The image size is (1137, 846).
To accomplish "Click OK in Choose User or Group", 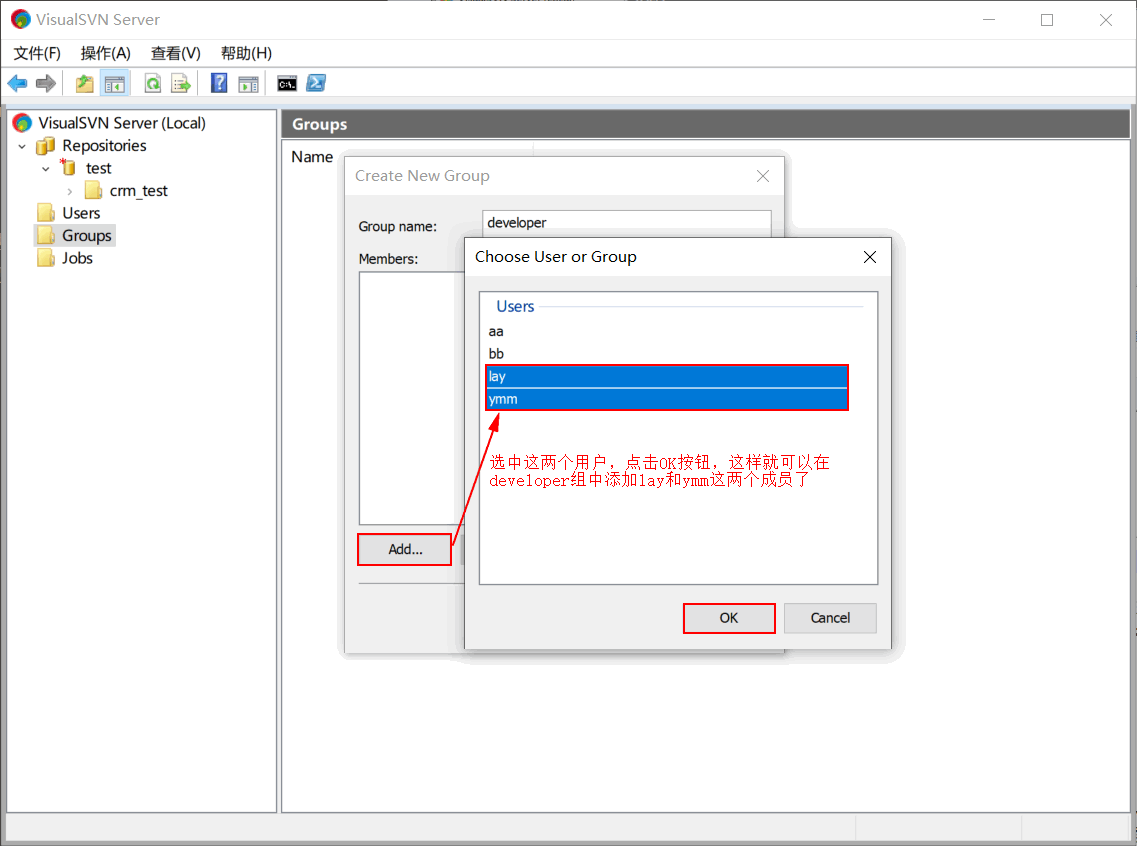I will point(729,618).
